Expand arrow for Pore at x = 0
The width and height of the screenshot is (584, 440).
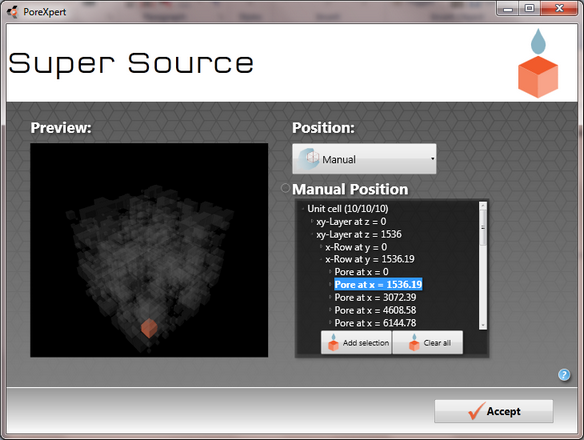330,272
